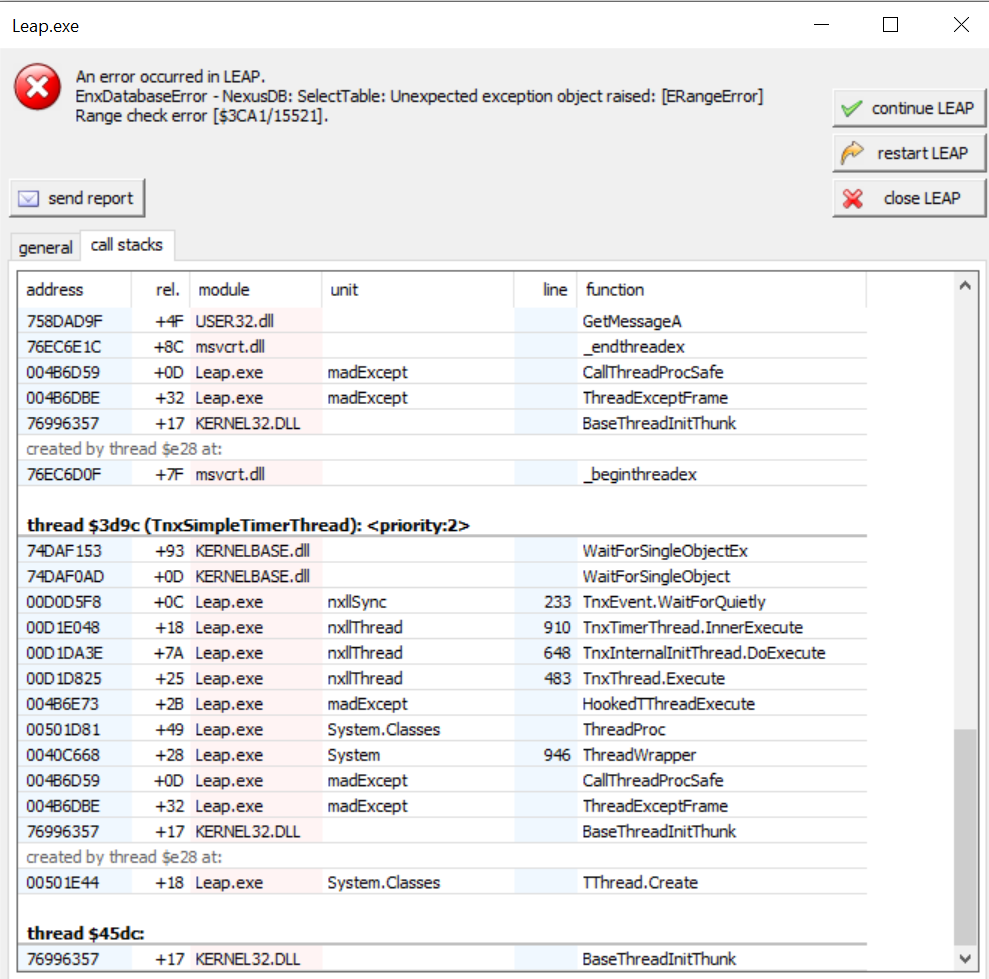
Task: Click the vertical scrollbar thumb
Action: pos(965,836)
